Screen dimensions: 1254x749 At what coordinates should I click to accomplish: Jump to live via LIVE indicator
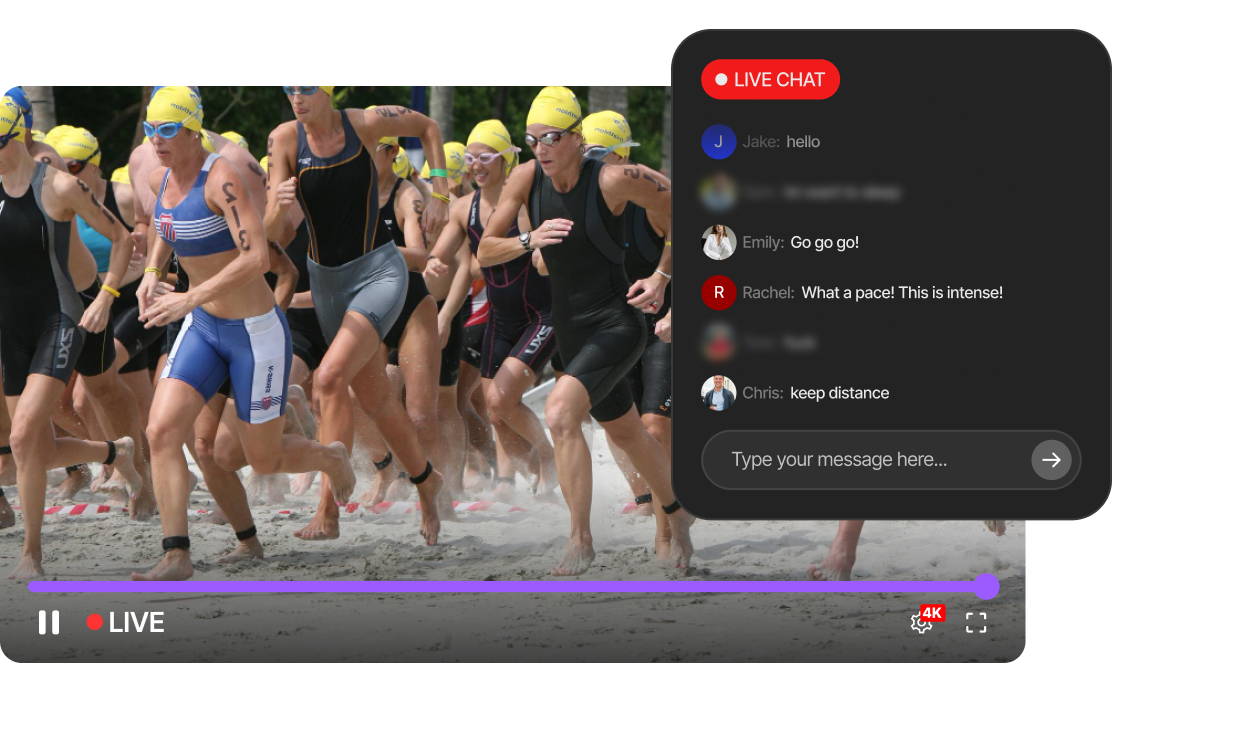126,622
